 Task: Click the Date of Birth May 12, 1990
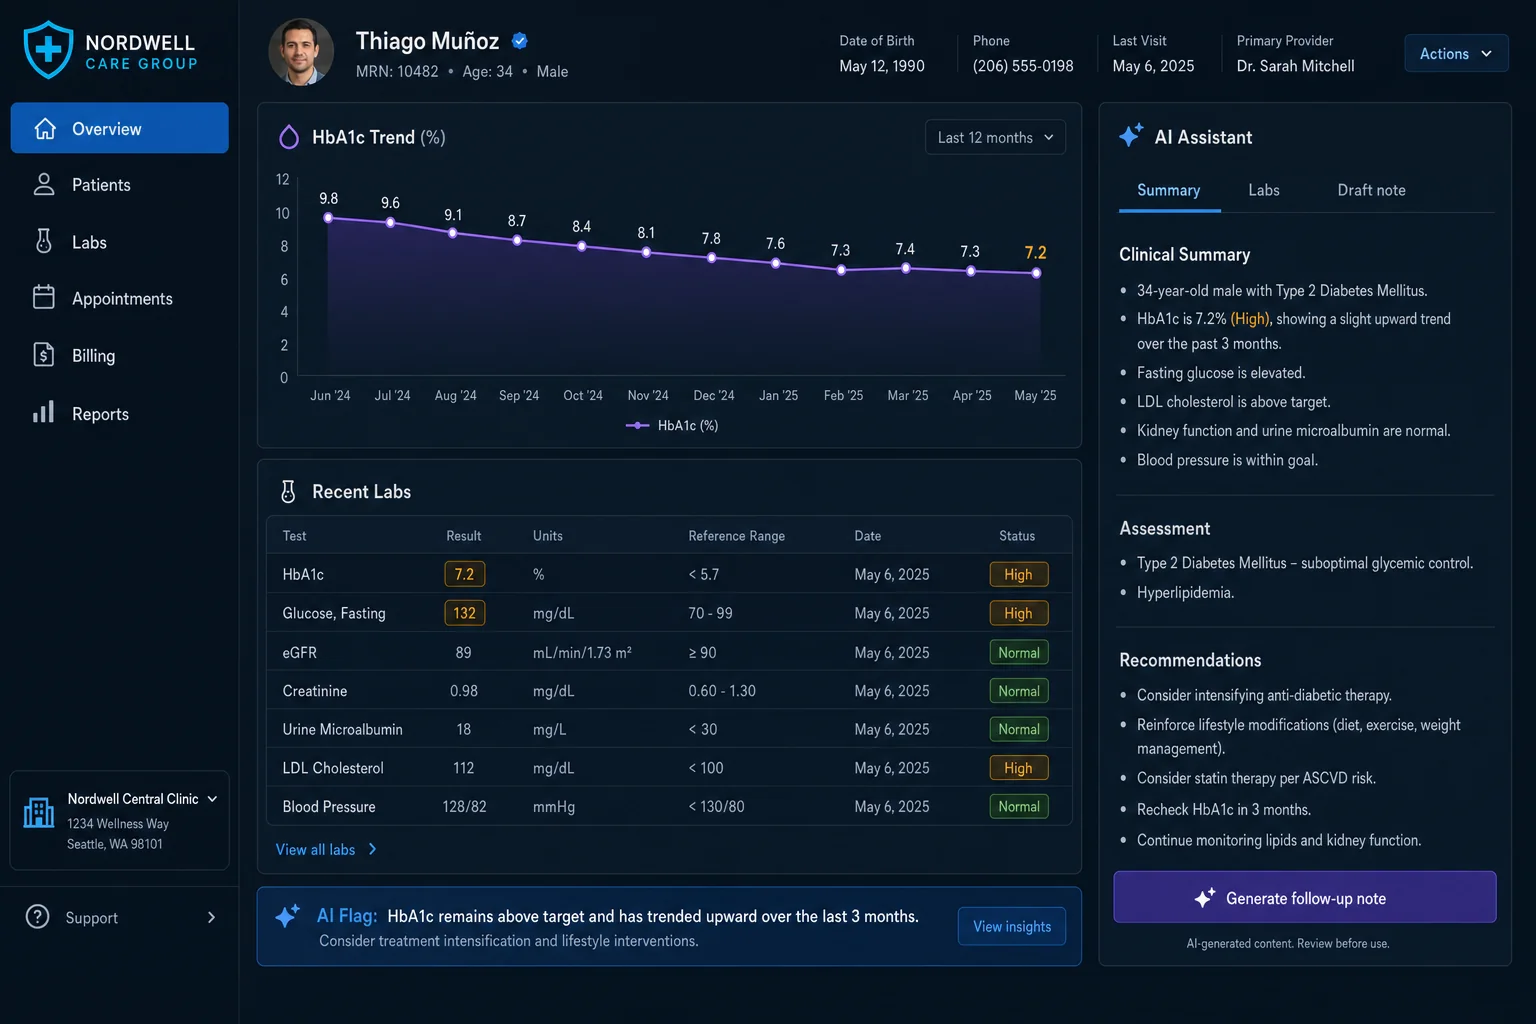882,66
